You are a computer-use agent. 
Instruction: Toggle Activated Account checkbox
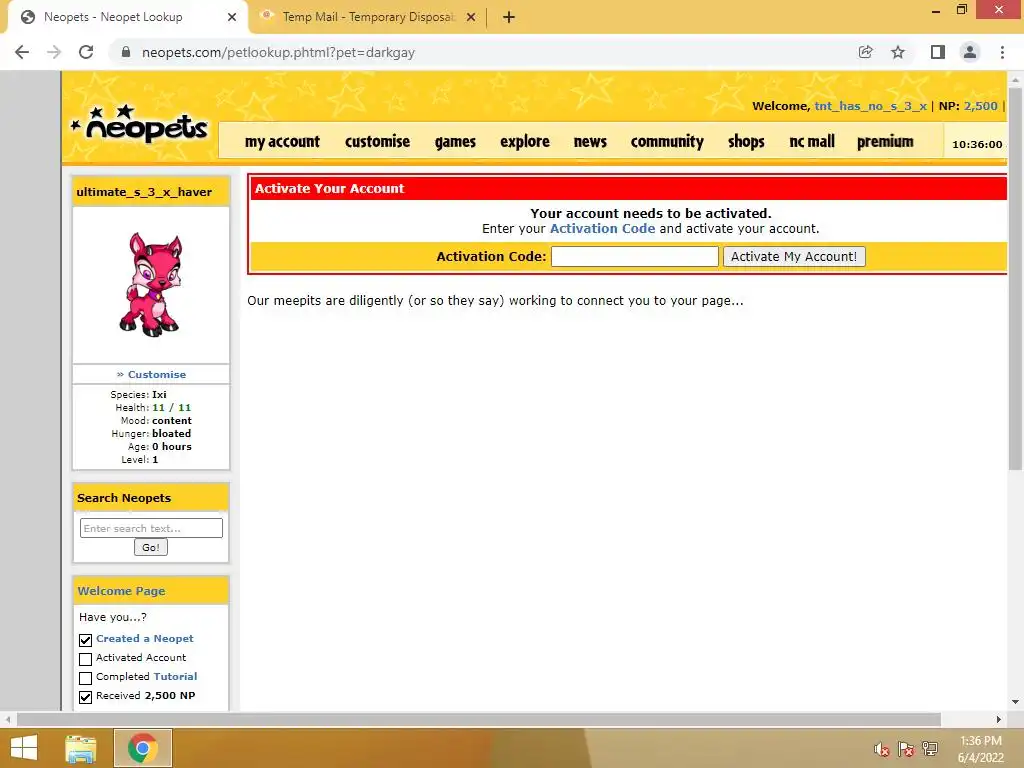coord(86,659)
